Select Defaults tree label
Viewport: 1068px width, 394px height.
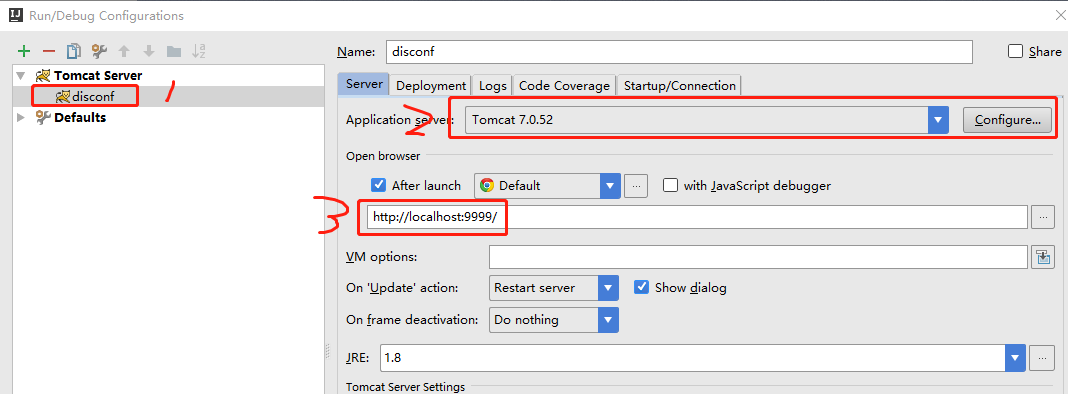point(80,117)
